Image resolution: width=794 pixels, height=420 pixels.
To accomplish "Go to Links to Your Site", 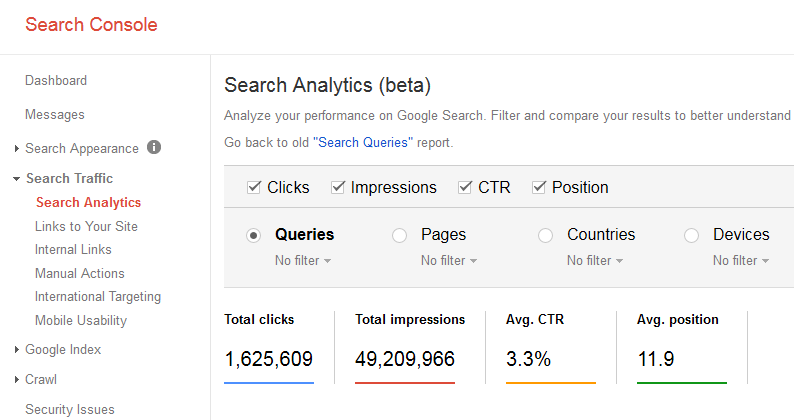I will [86, 226].
